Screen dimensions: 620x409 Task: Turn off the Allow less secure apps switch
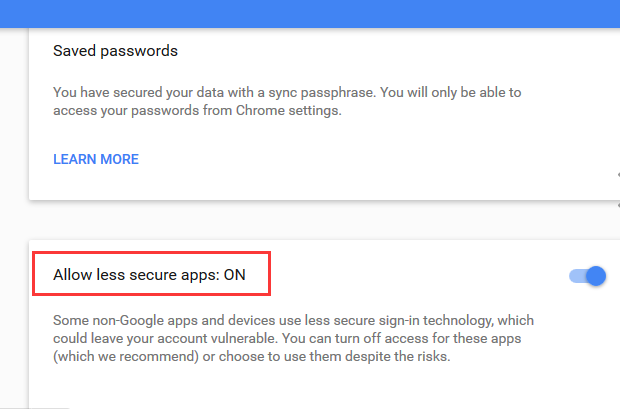(588, 276)
